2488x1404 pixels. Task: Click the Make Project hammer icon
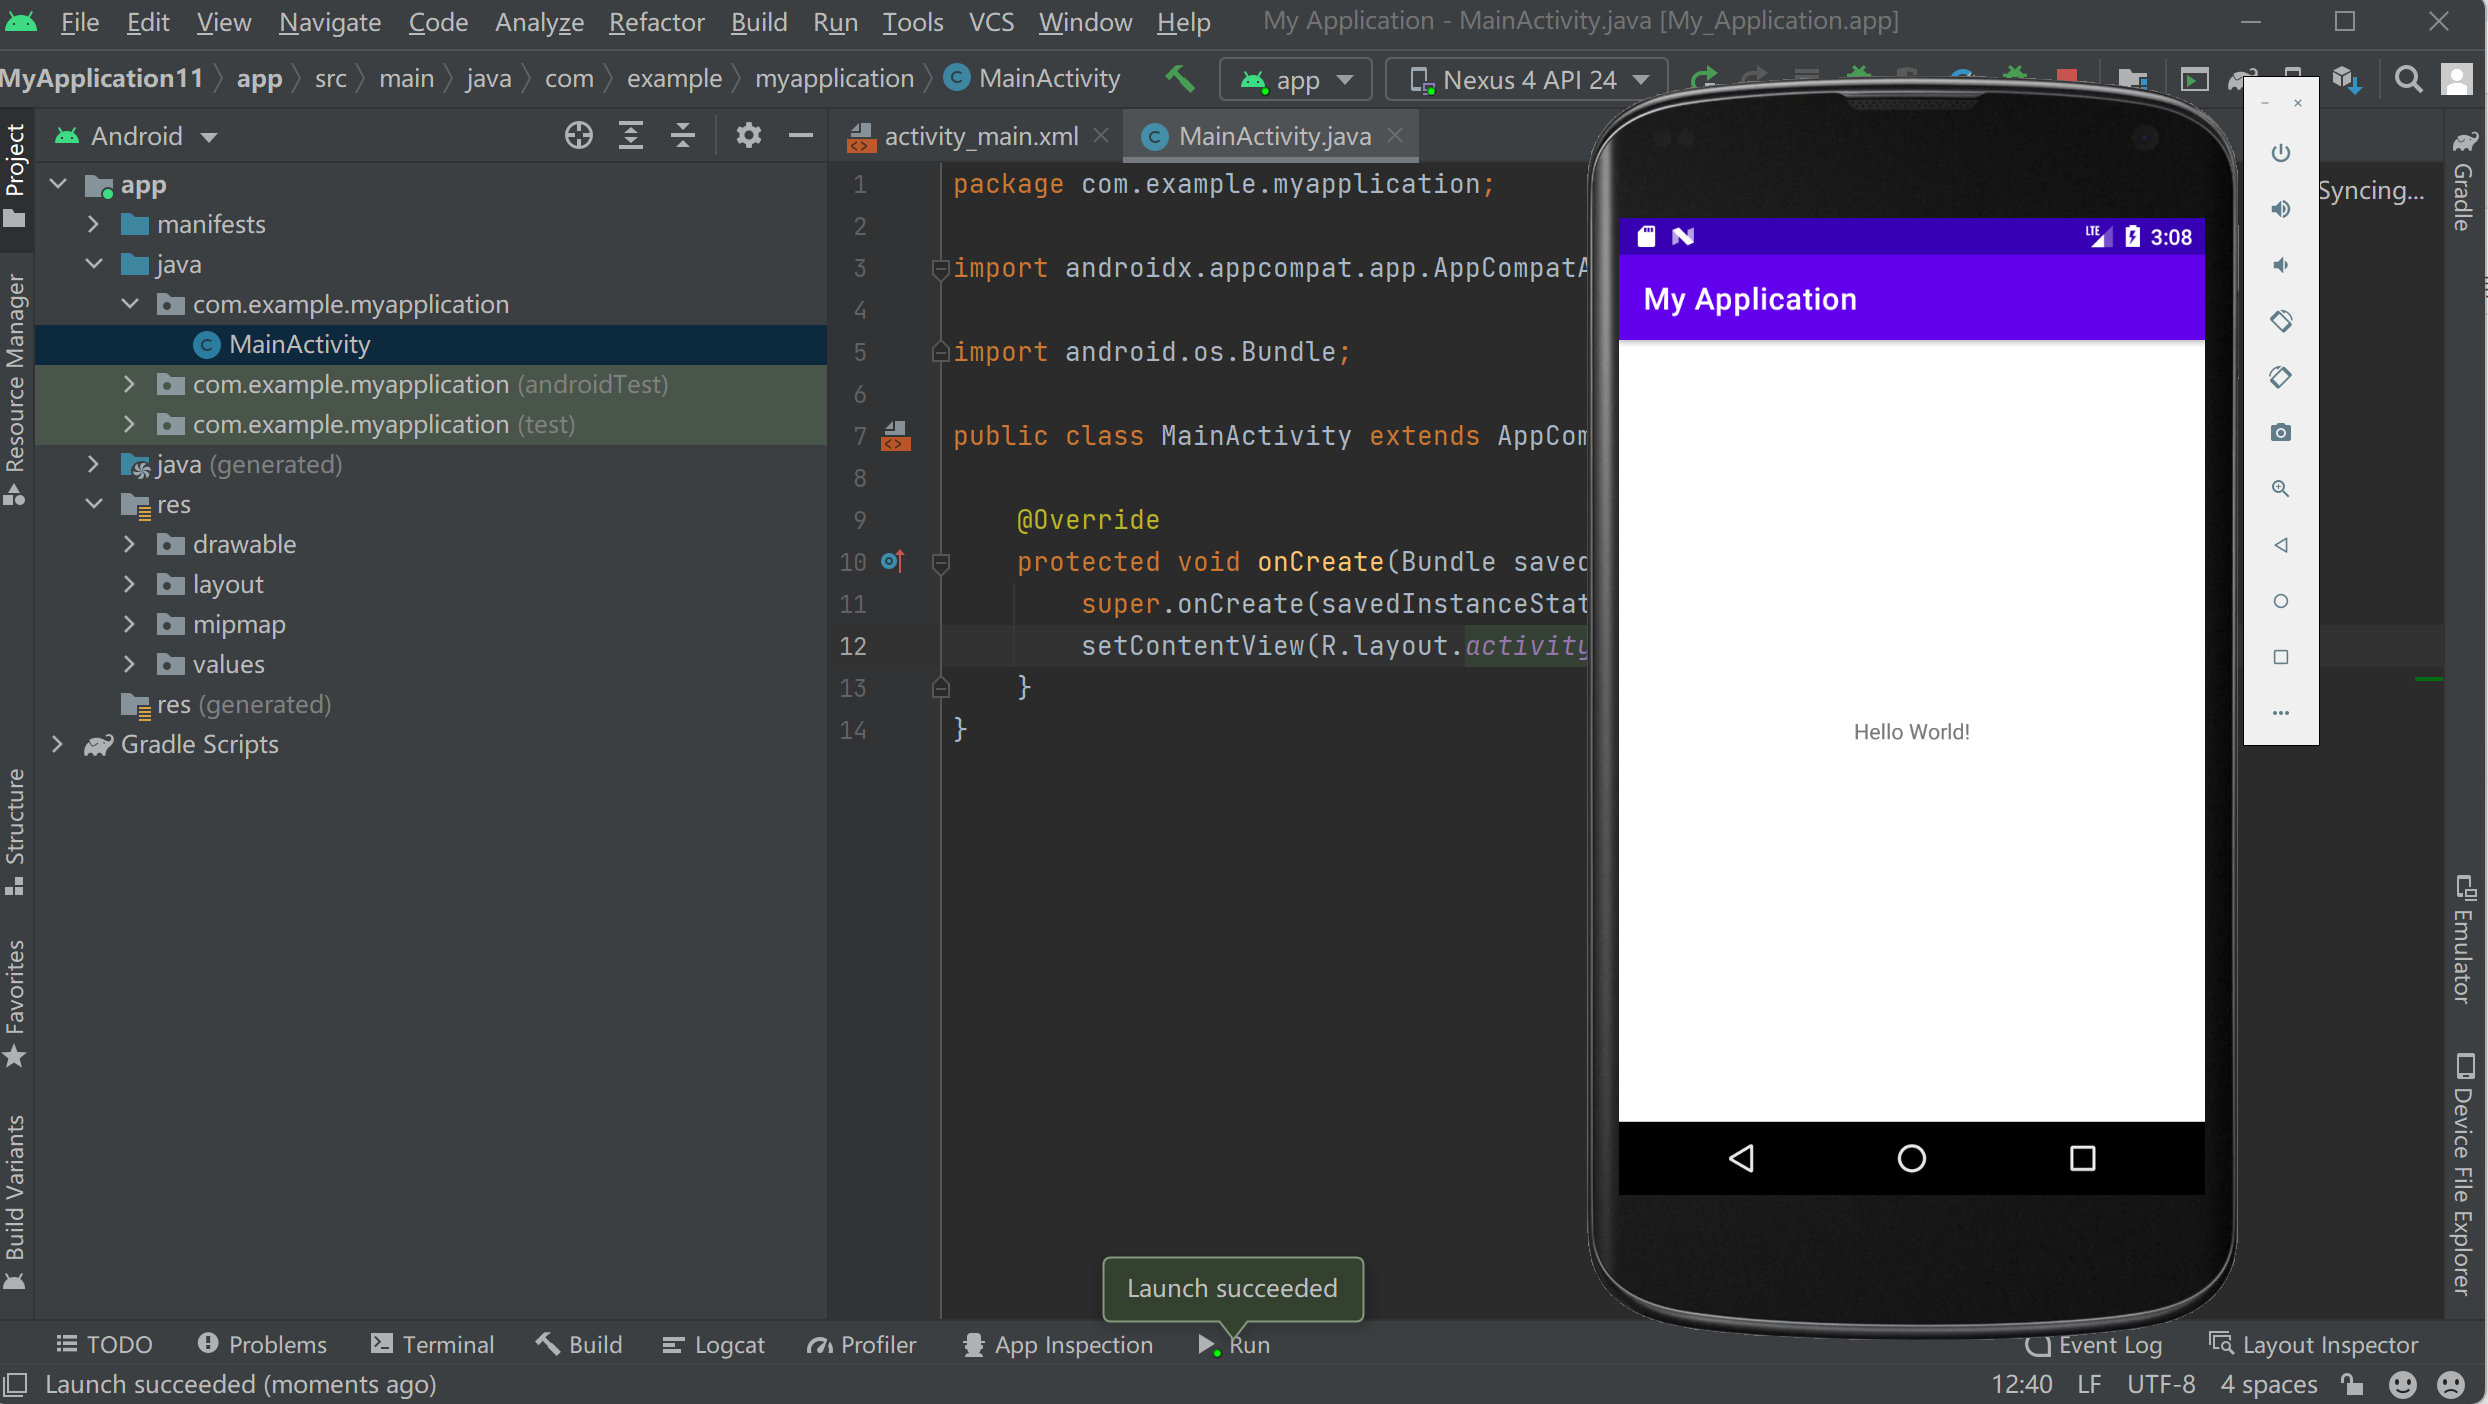pos(1180,79)
